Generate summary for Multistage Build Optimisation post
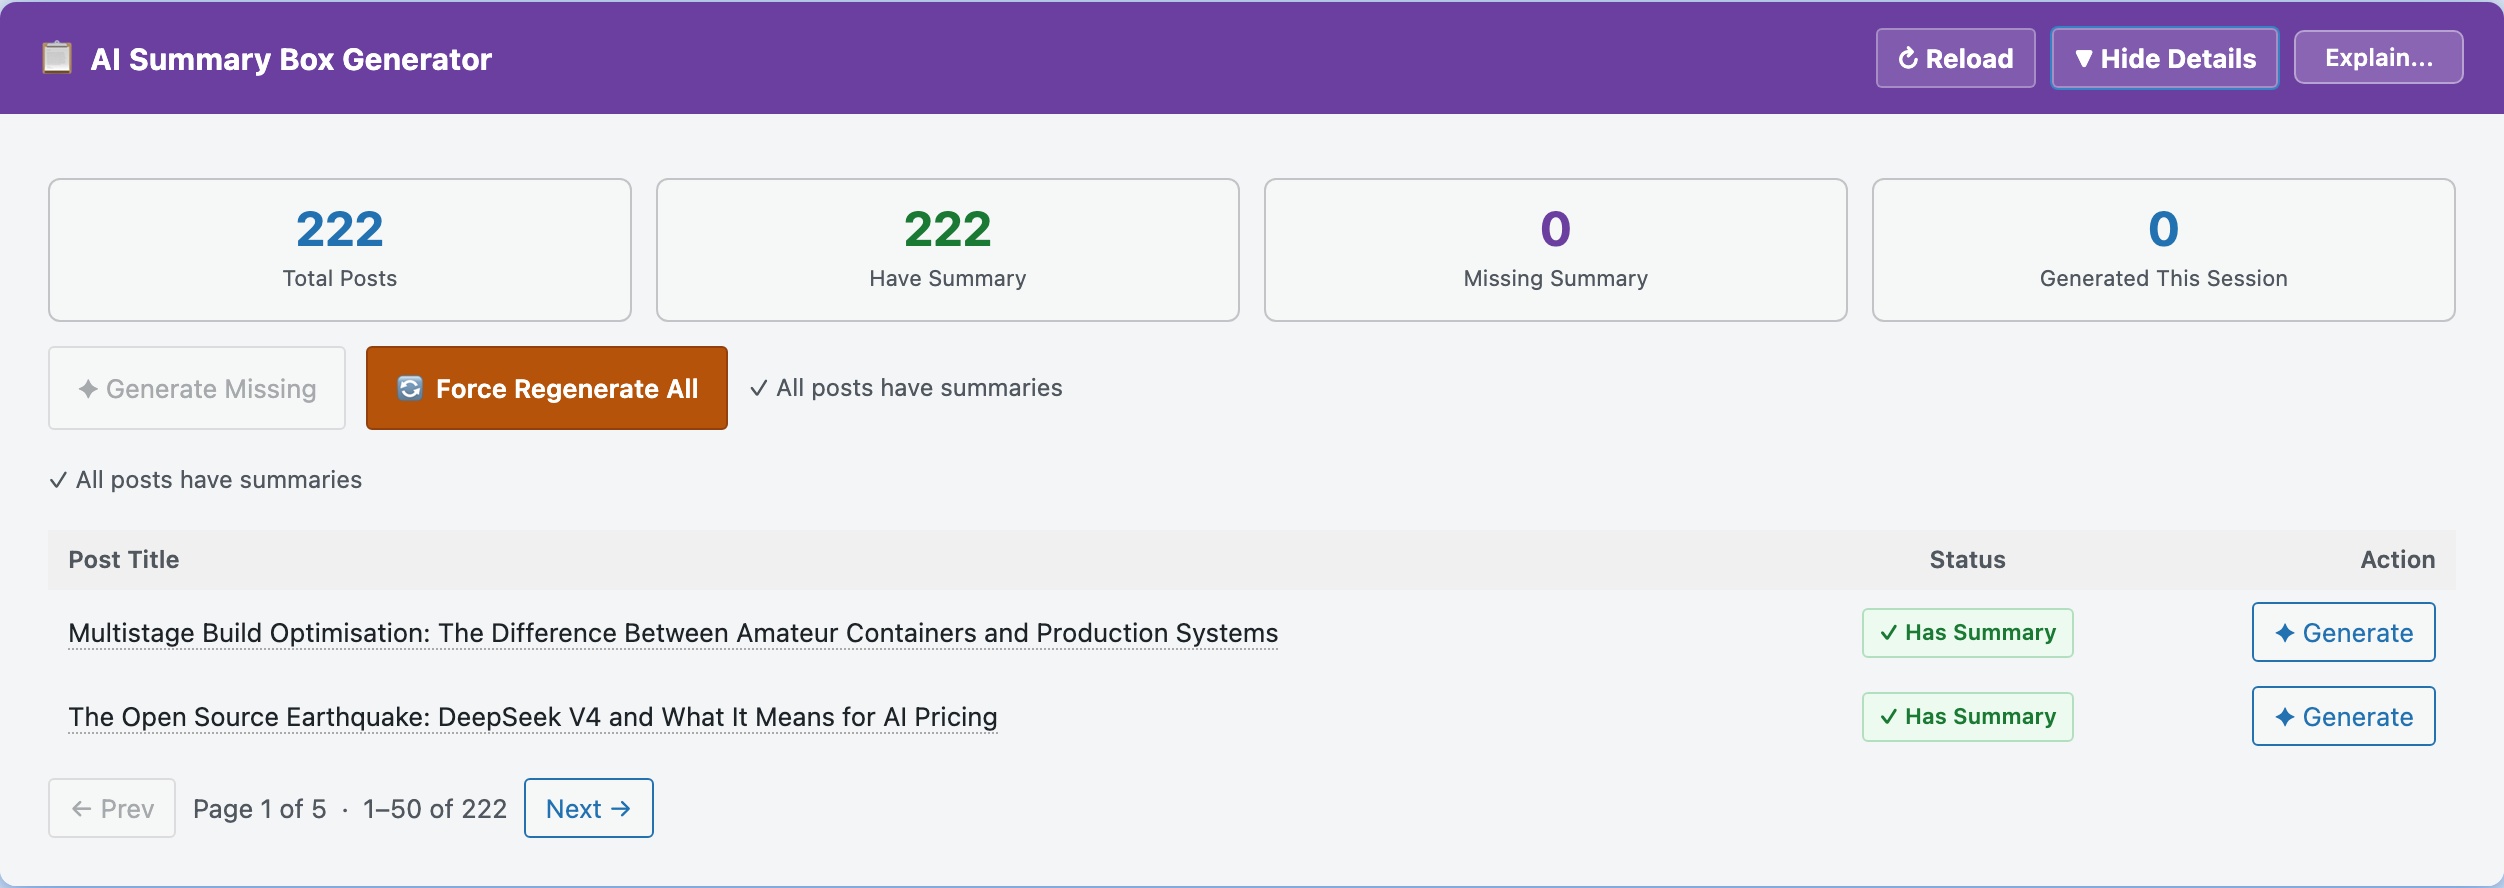 coord(2343,632)
